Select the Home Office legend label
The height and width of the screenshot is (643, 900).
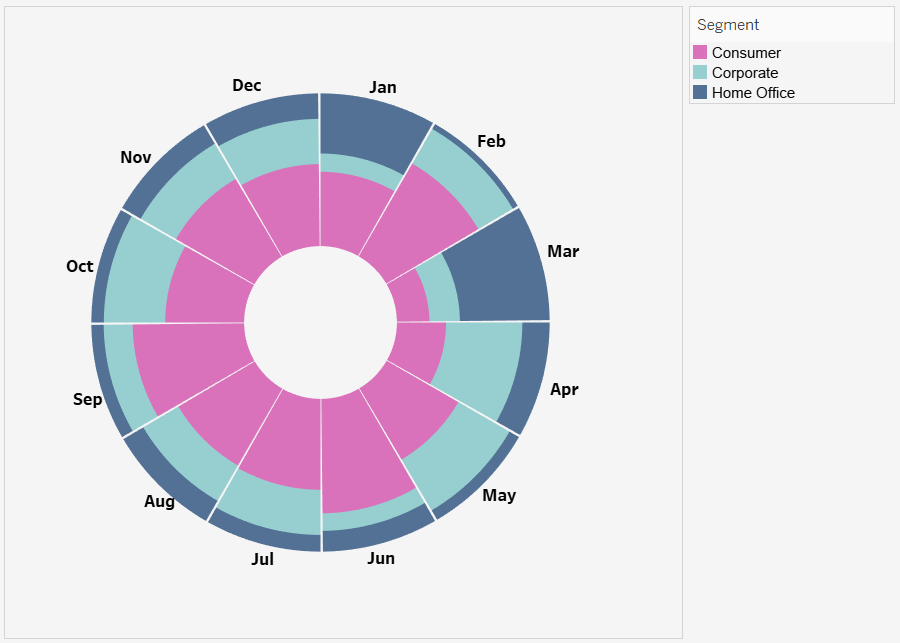[x=753, y=93]
